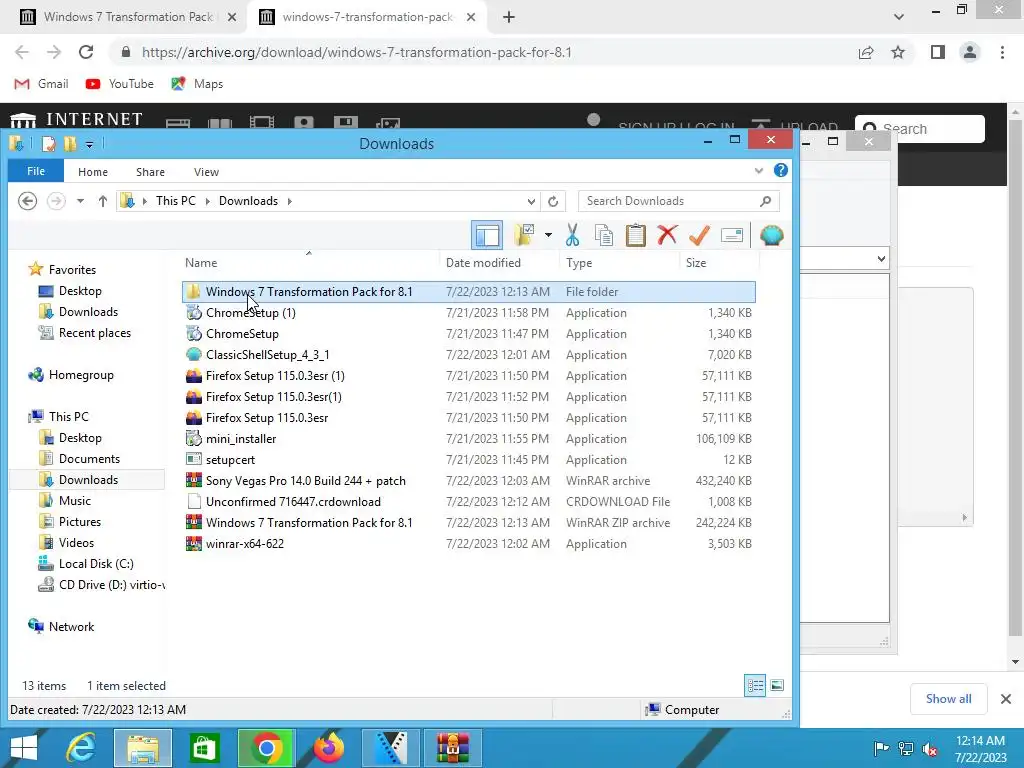Click the folder options toolbar icon
Screen dimensions: 1024x768
tap(524, 235)
